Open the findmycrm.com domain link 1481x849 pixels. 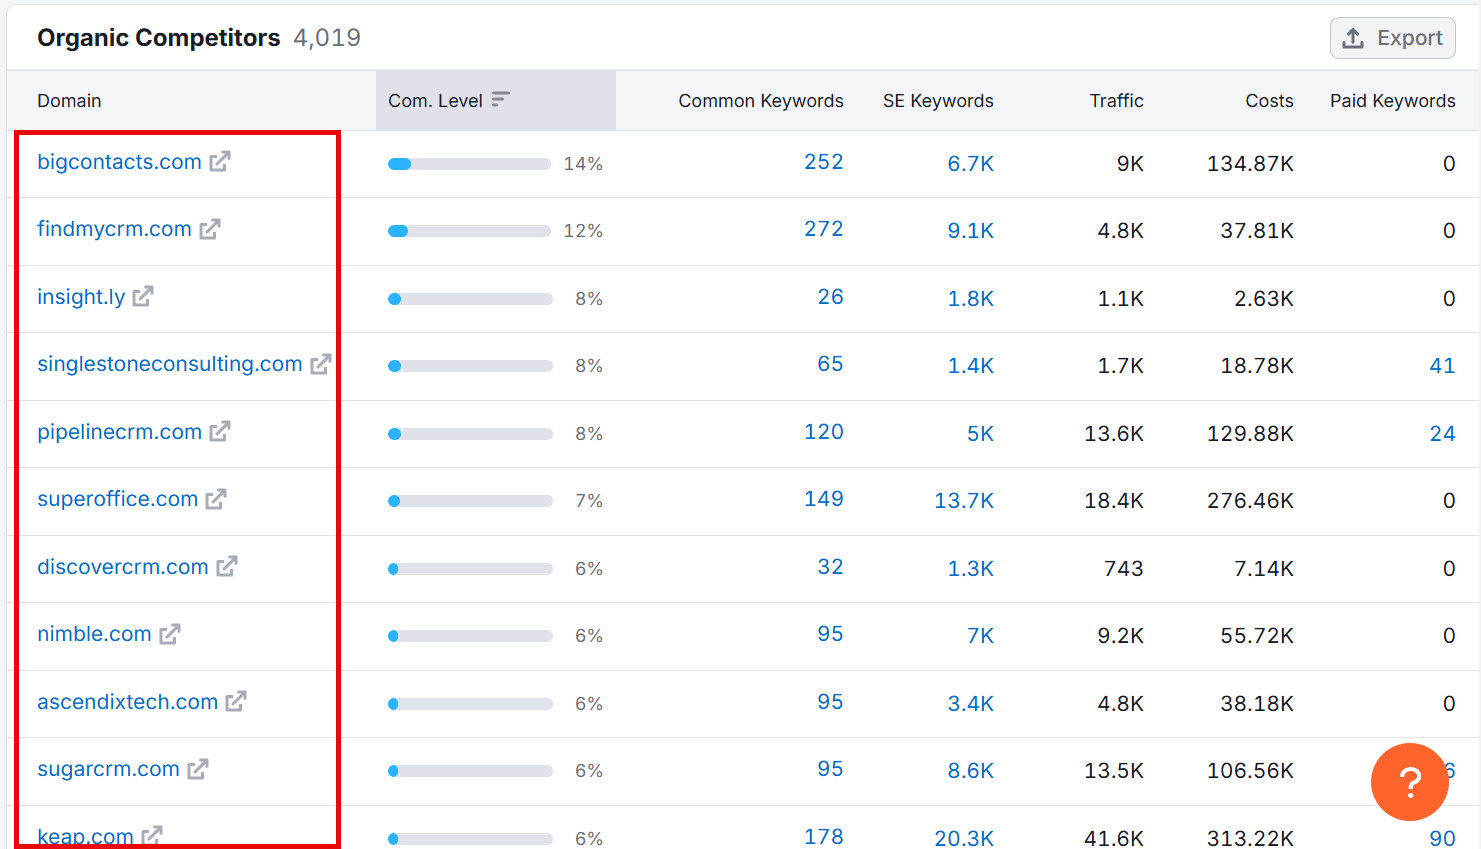[114, 229]
